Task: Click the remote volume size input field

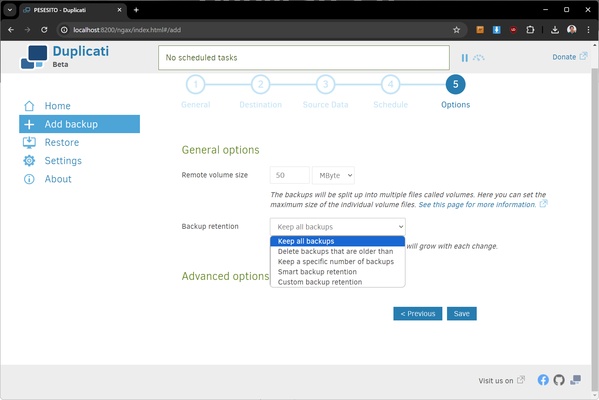Action: [290, 175]
